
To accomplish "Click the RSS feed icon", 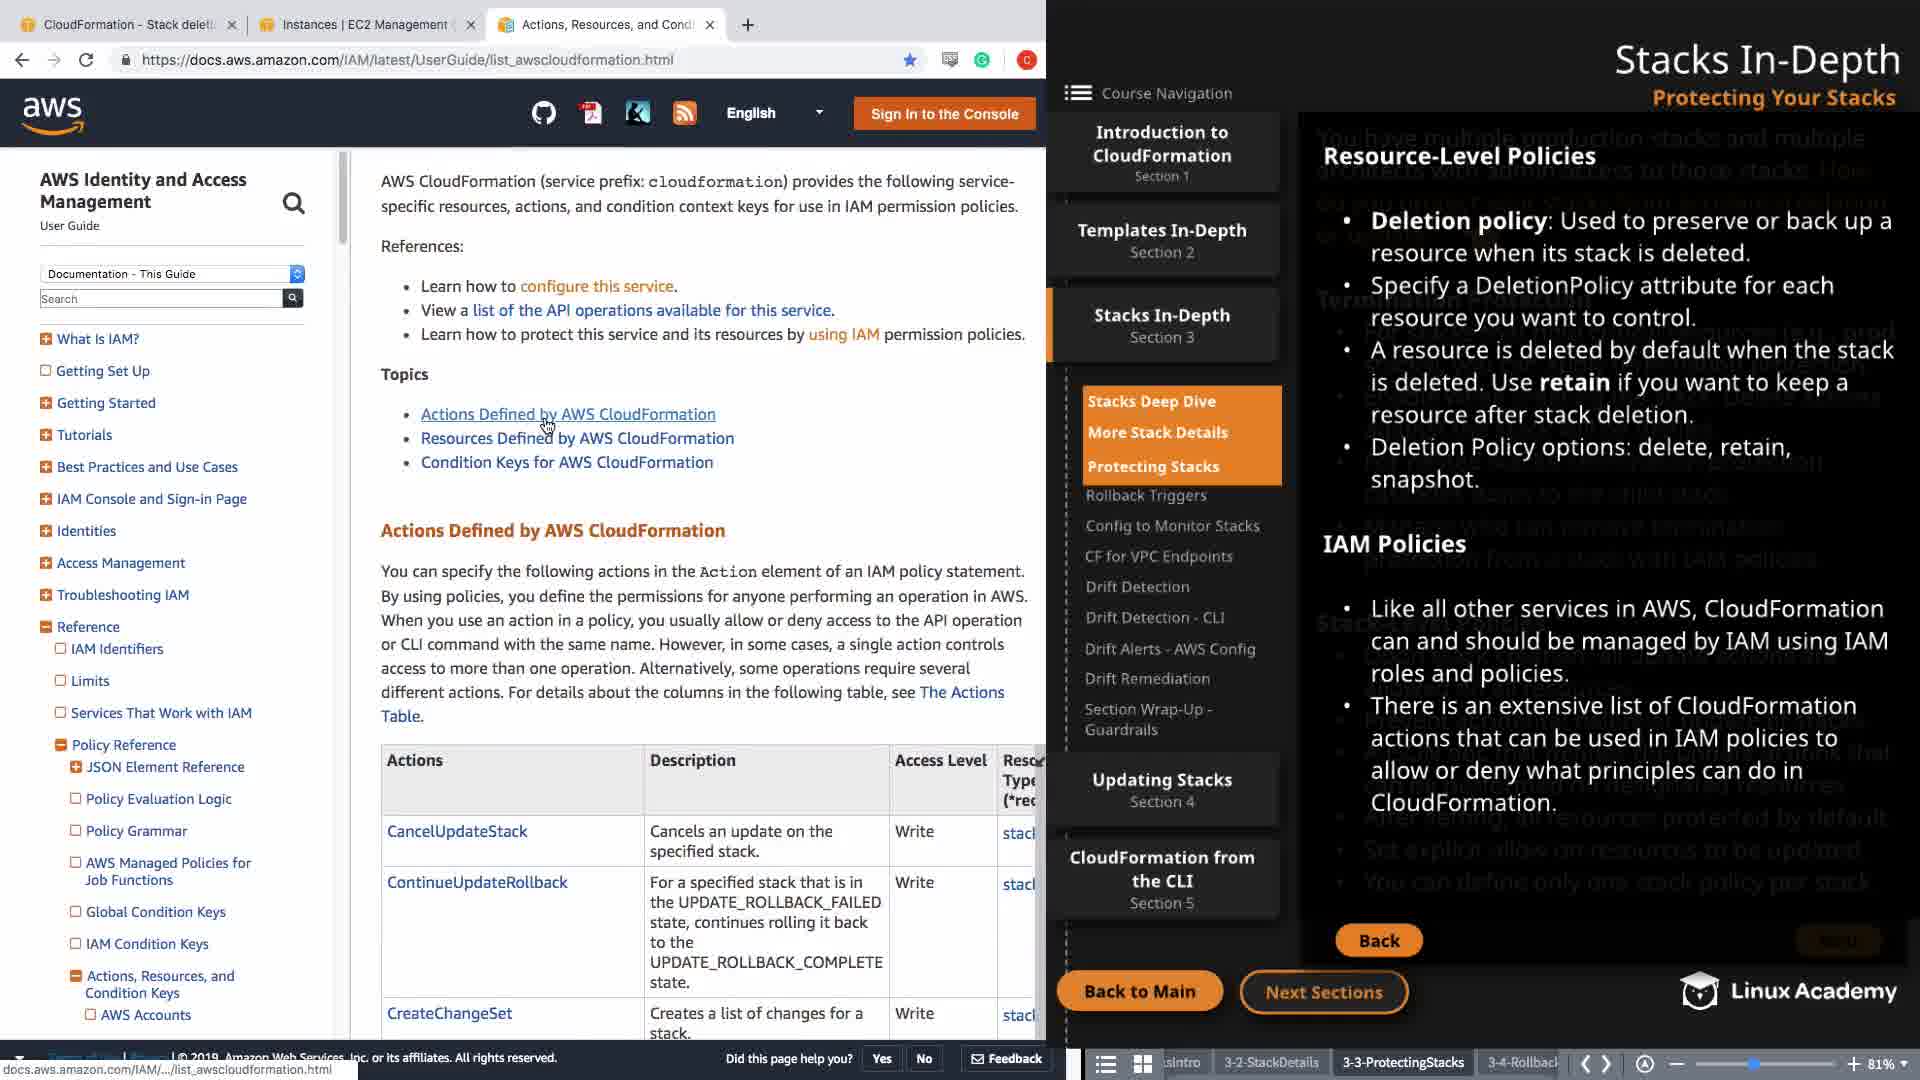I will point(684,113).
